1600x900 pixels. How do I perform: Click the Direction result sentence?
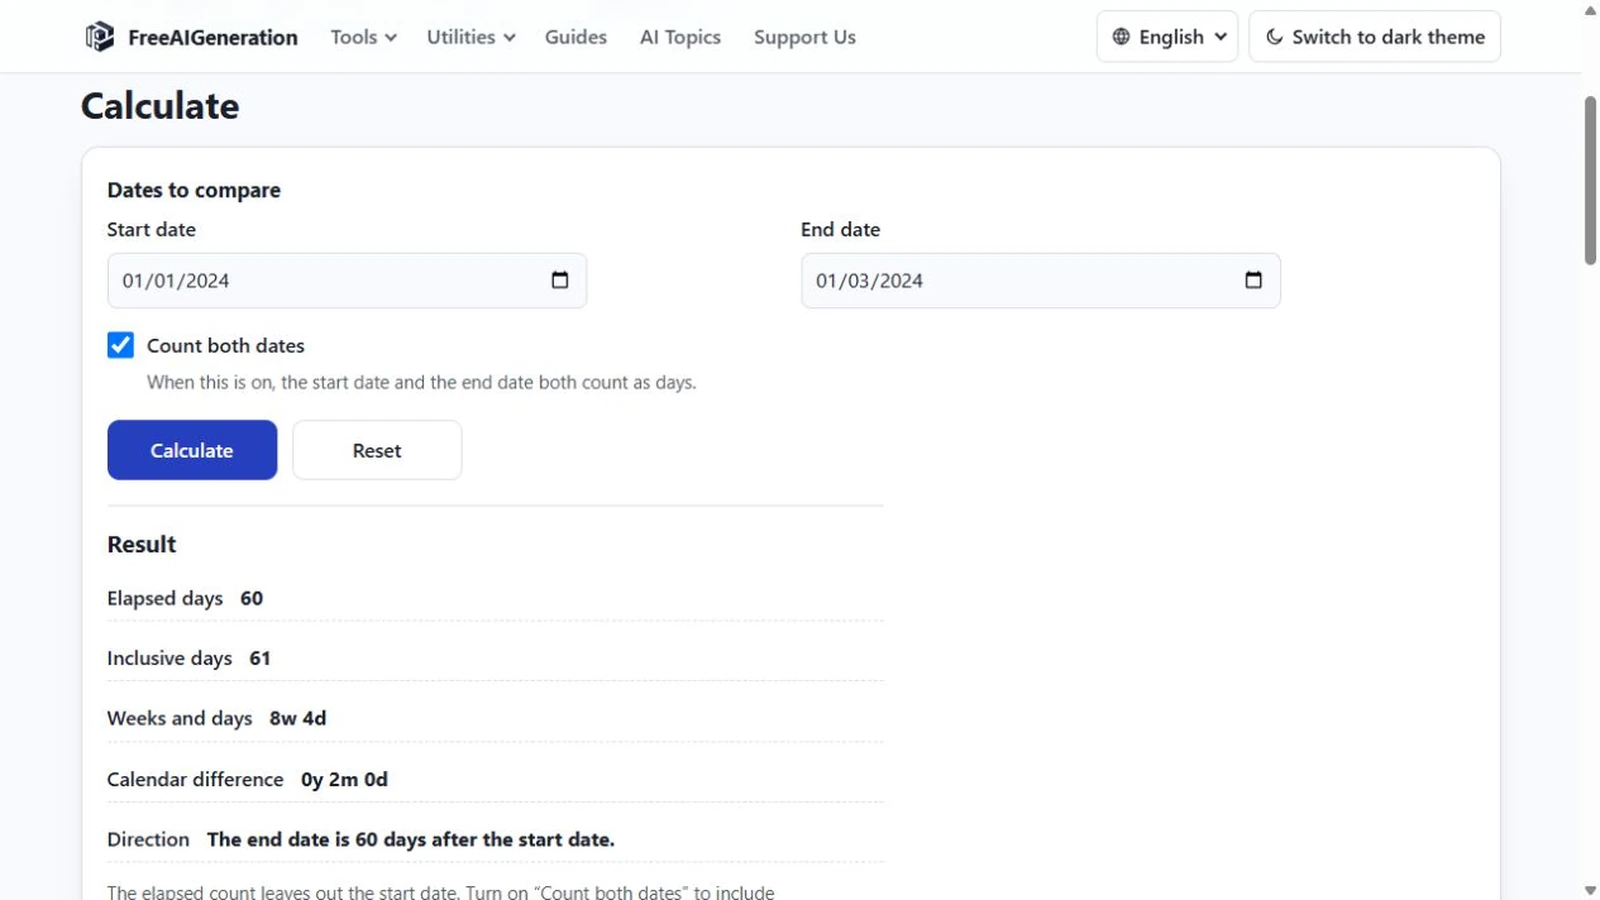pyautogui.click(x=411, y=839)
